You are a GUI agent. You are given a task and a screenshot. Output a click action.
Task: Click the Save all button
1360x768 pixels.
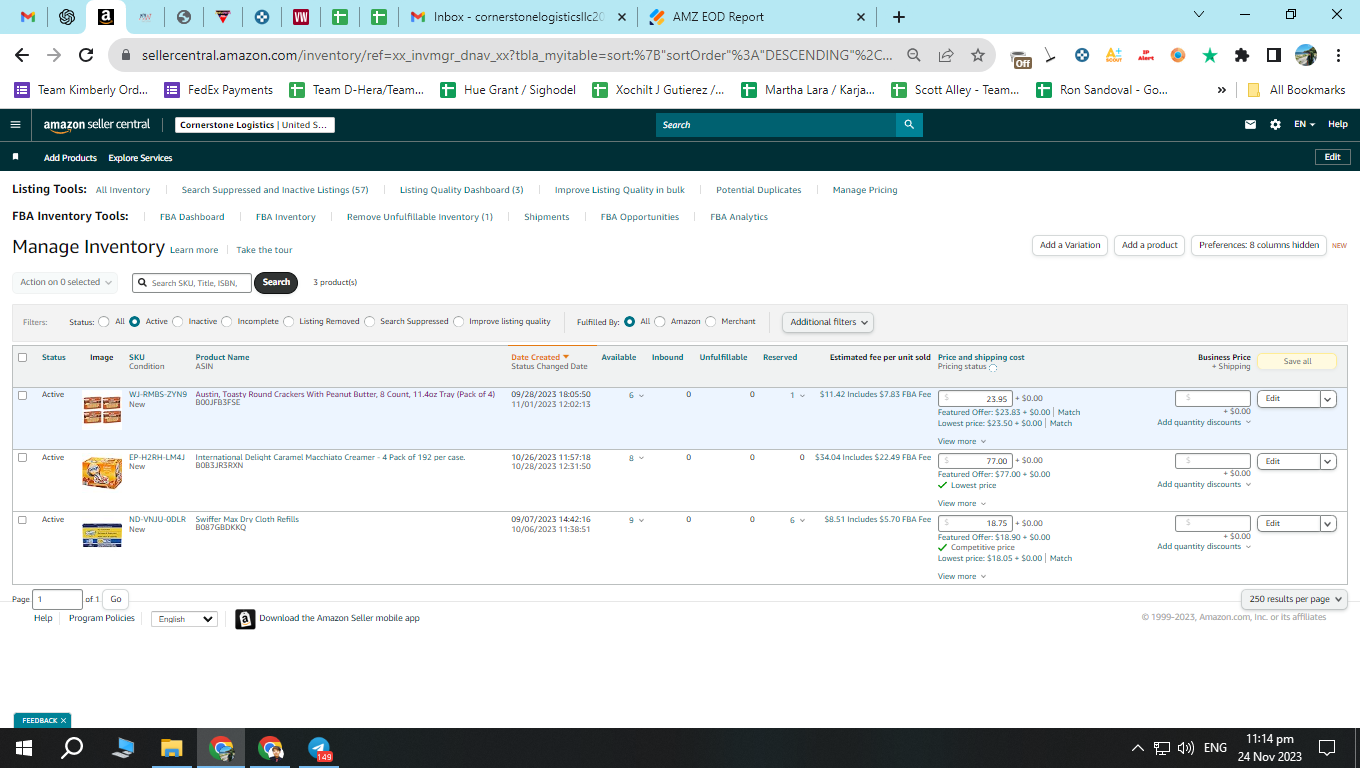point(1297,361)
